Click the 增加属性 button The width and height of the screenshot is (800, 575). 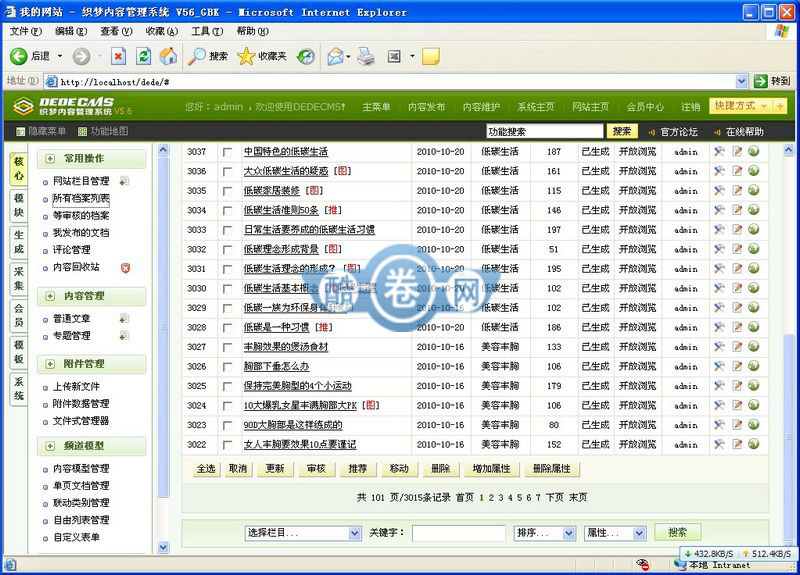[492, 468]
